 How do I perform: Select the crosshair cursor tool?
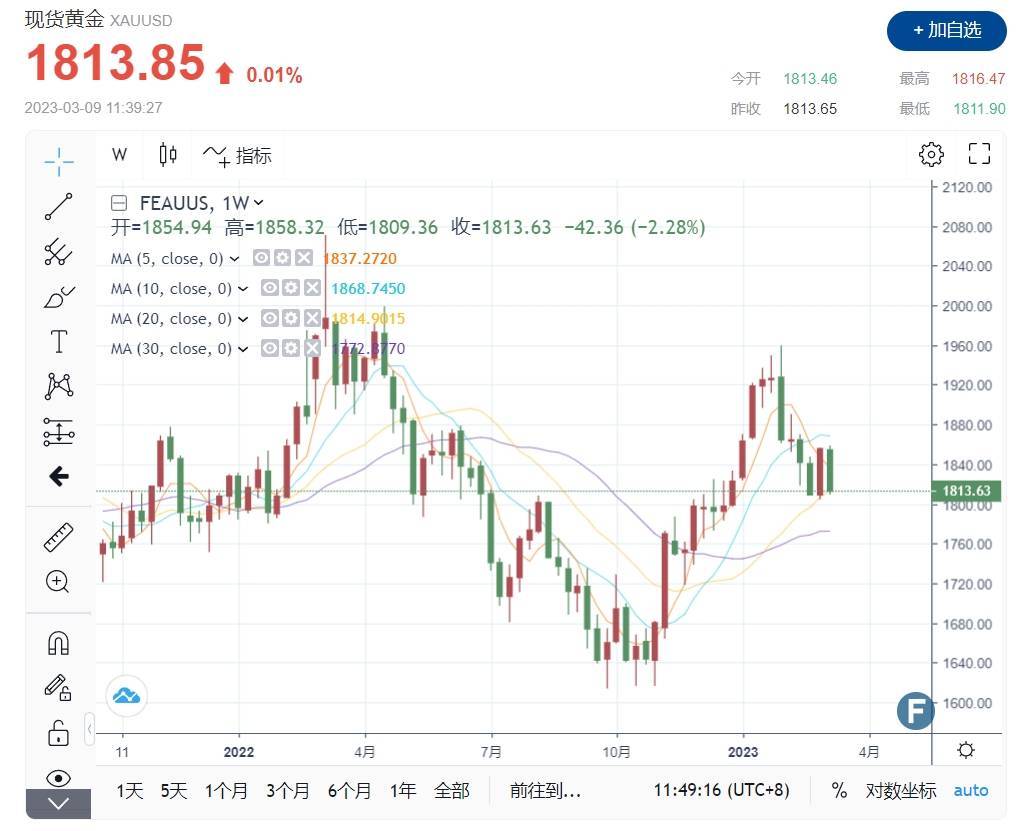(x=59, y=160)
